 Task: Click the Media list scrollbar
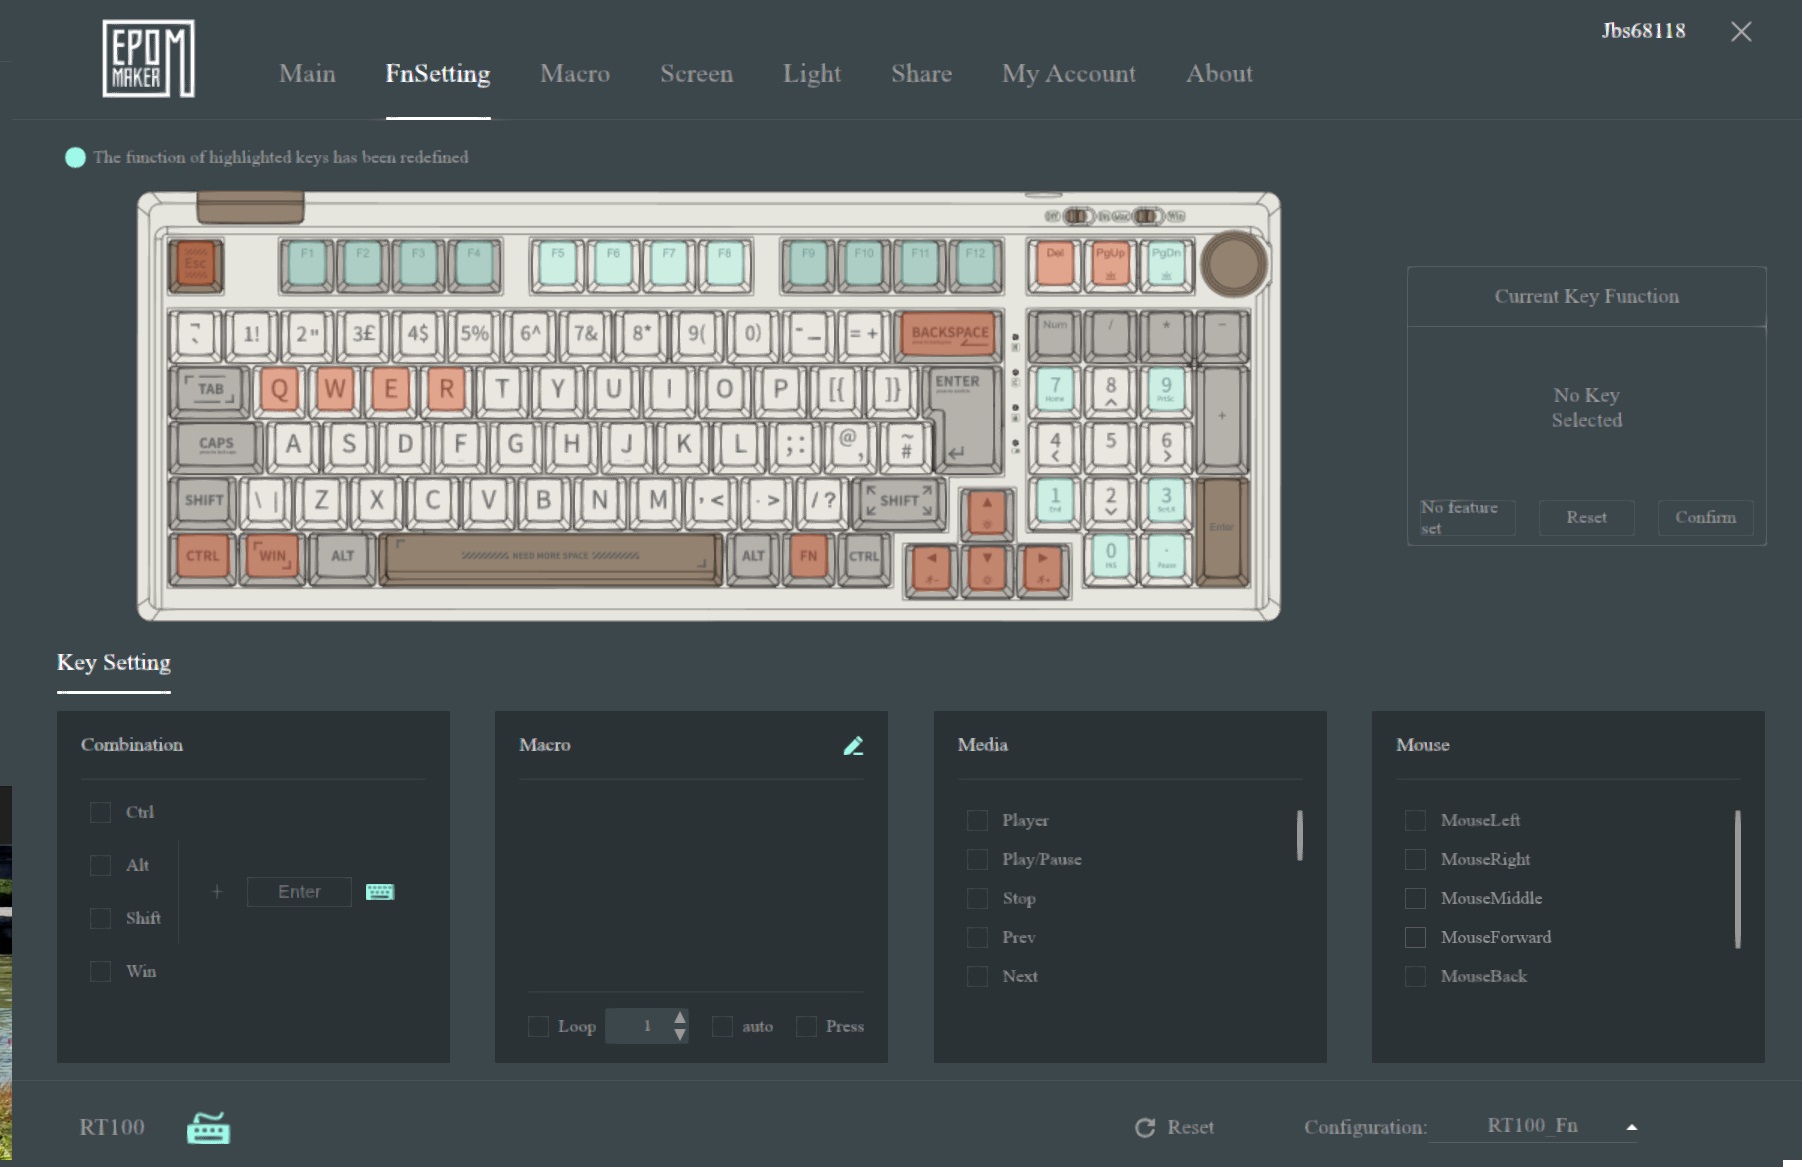coord(1299,835)
